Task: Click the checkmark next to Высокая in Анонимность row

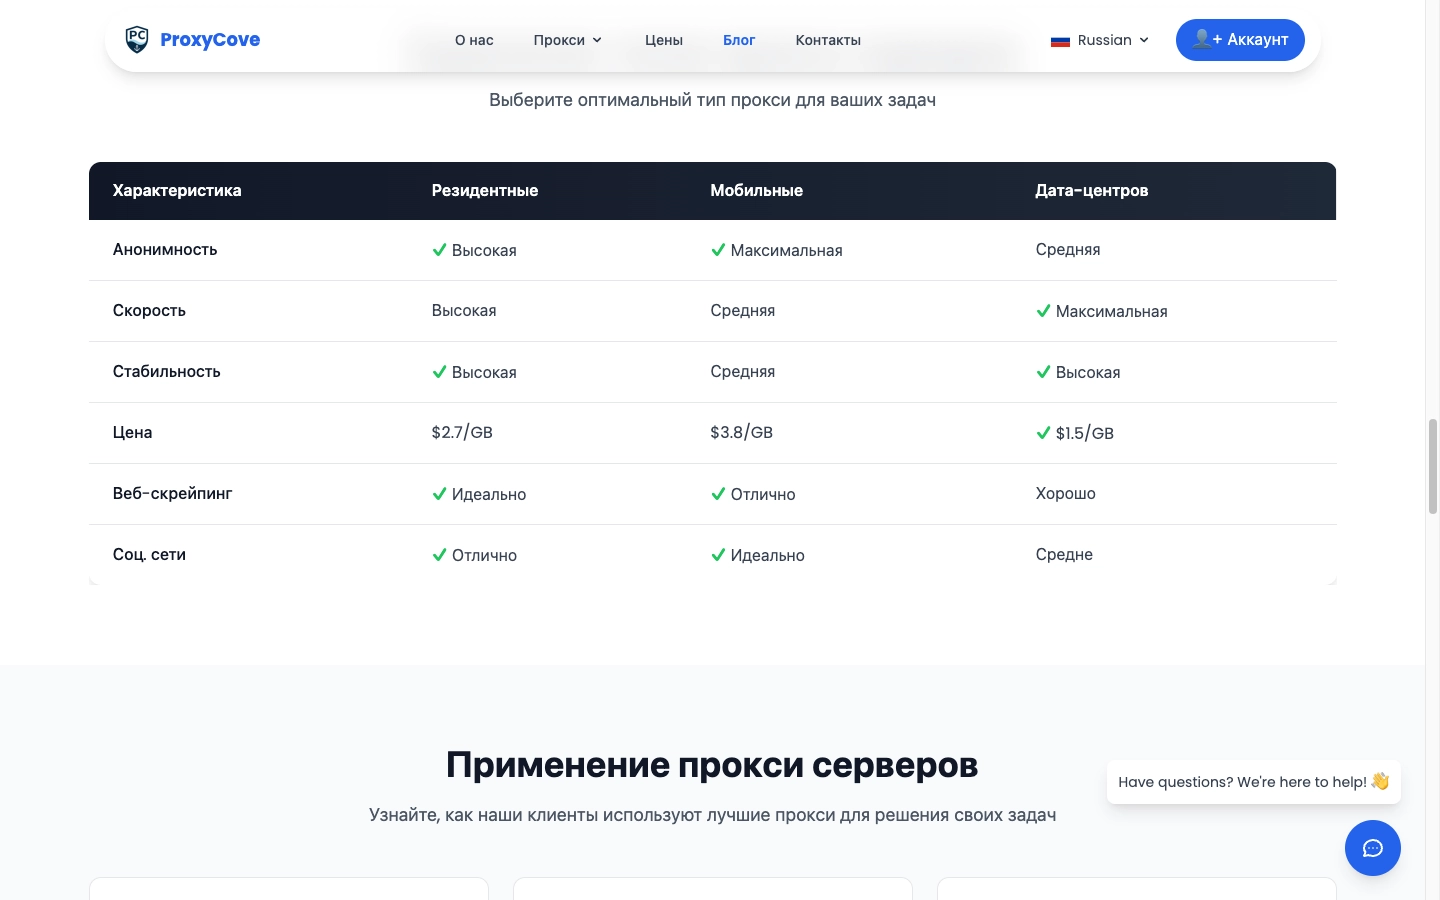Action: [x=439, y=250]
